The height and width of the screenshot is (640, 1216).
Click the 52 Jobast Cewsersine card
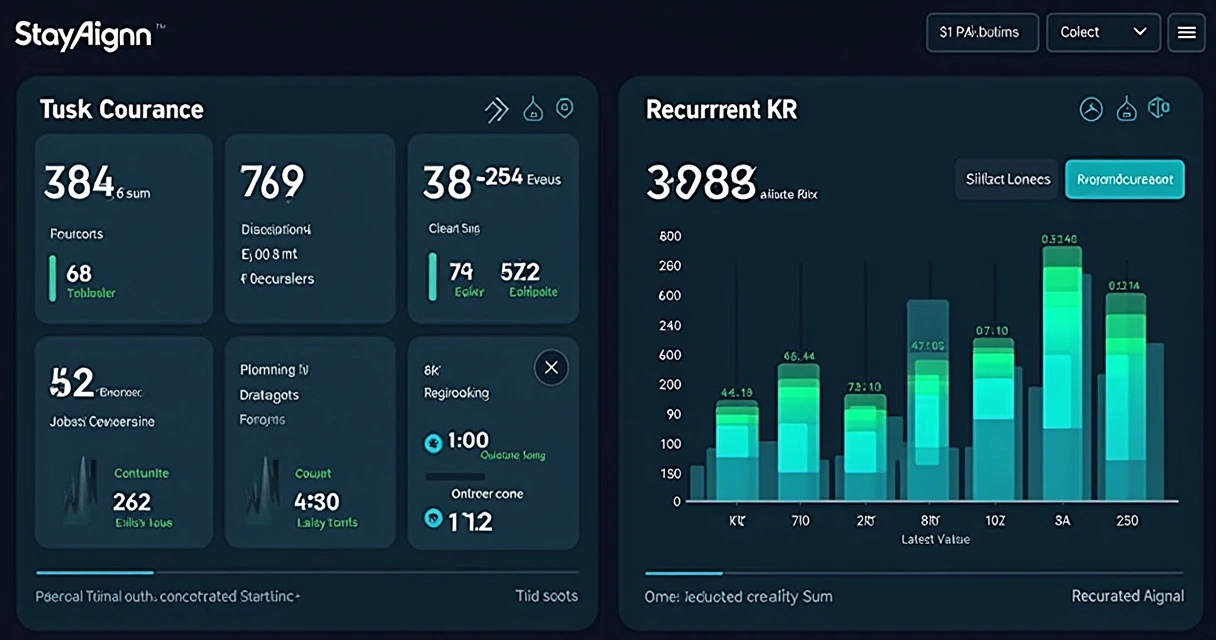click(x=124, y=442)
